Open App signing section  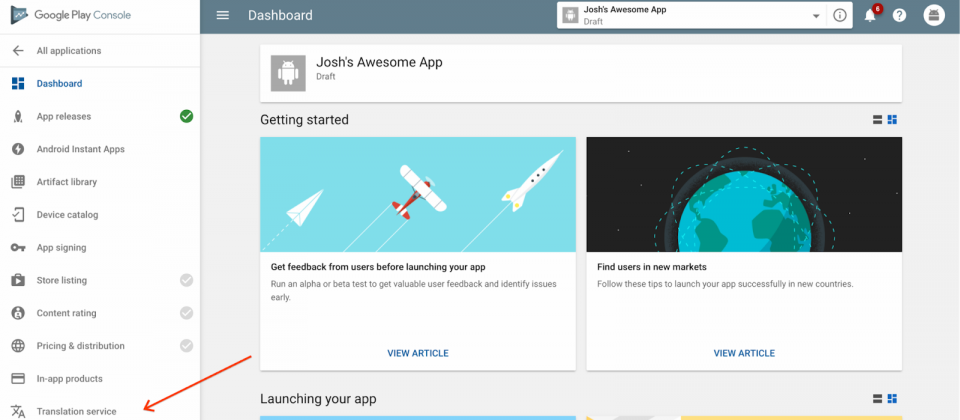[61, 247]
